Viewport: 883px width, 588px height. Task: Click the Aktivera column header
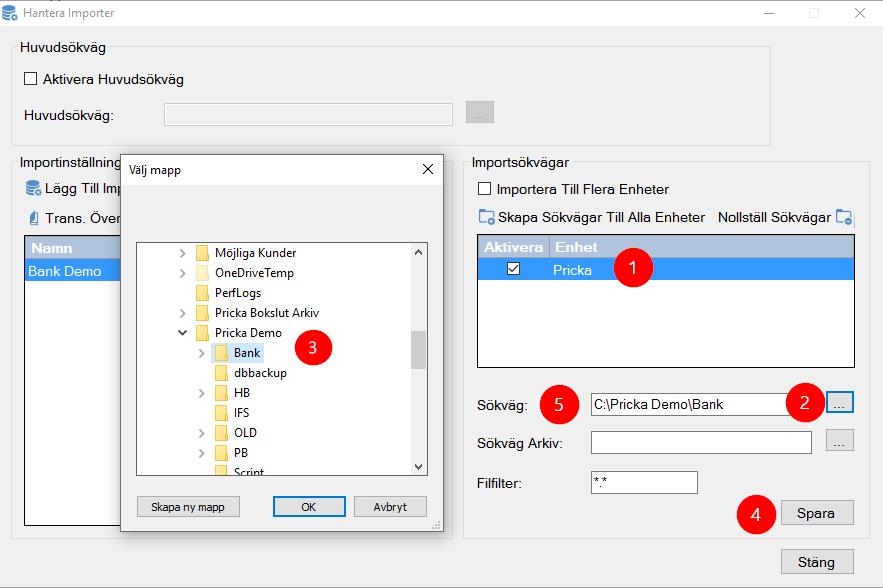click(x=514, y=247)
